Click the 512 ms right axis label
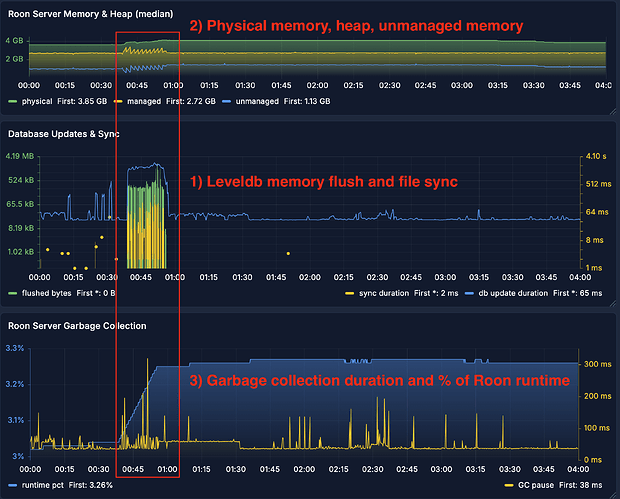 (598, 184)
